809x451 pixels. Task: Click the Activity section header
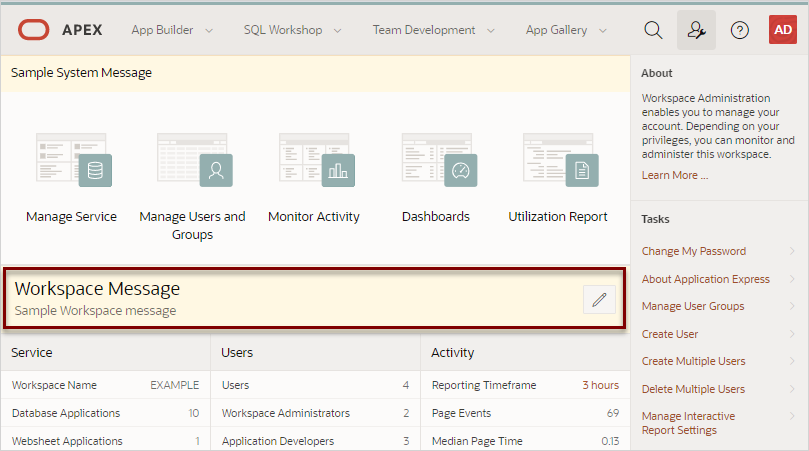[x=452, y=352]
